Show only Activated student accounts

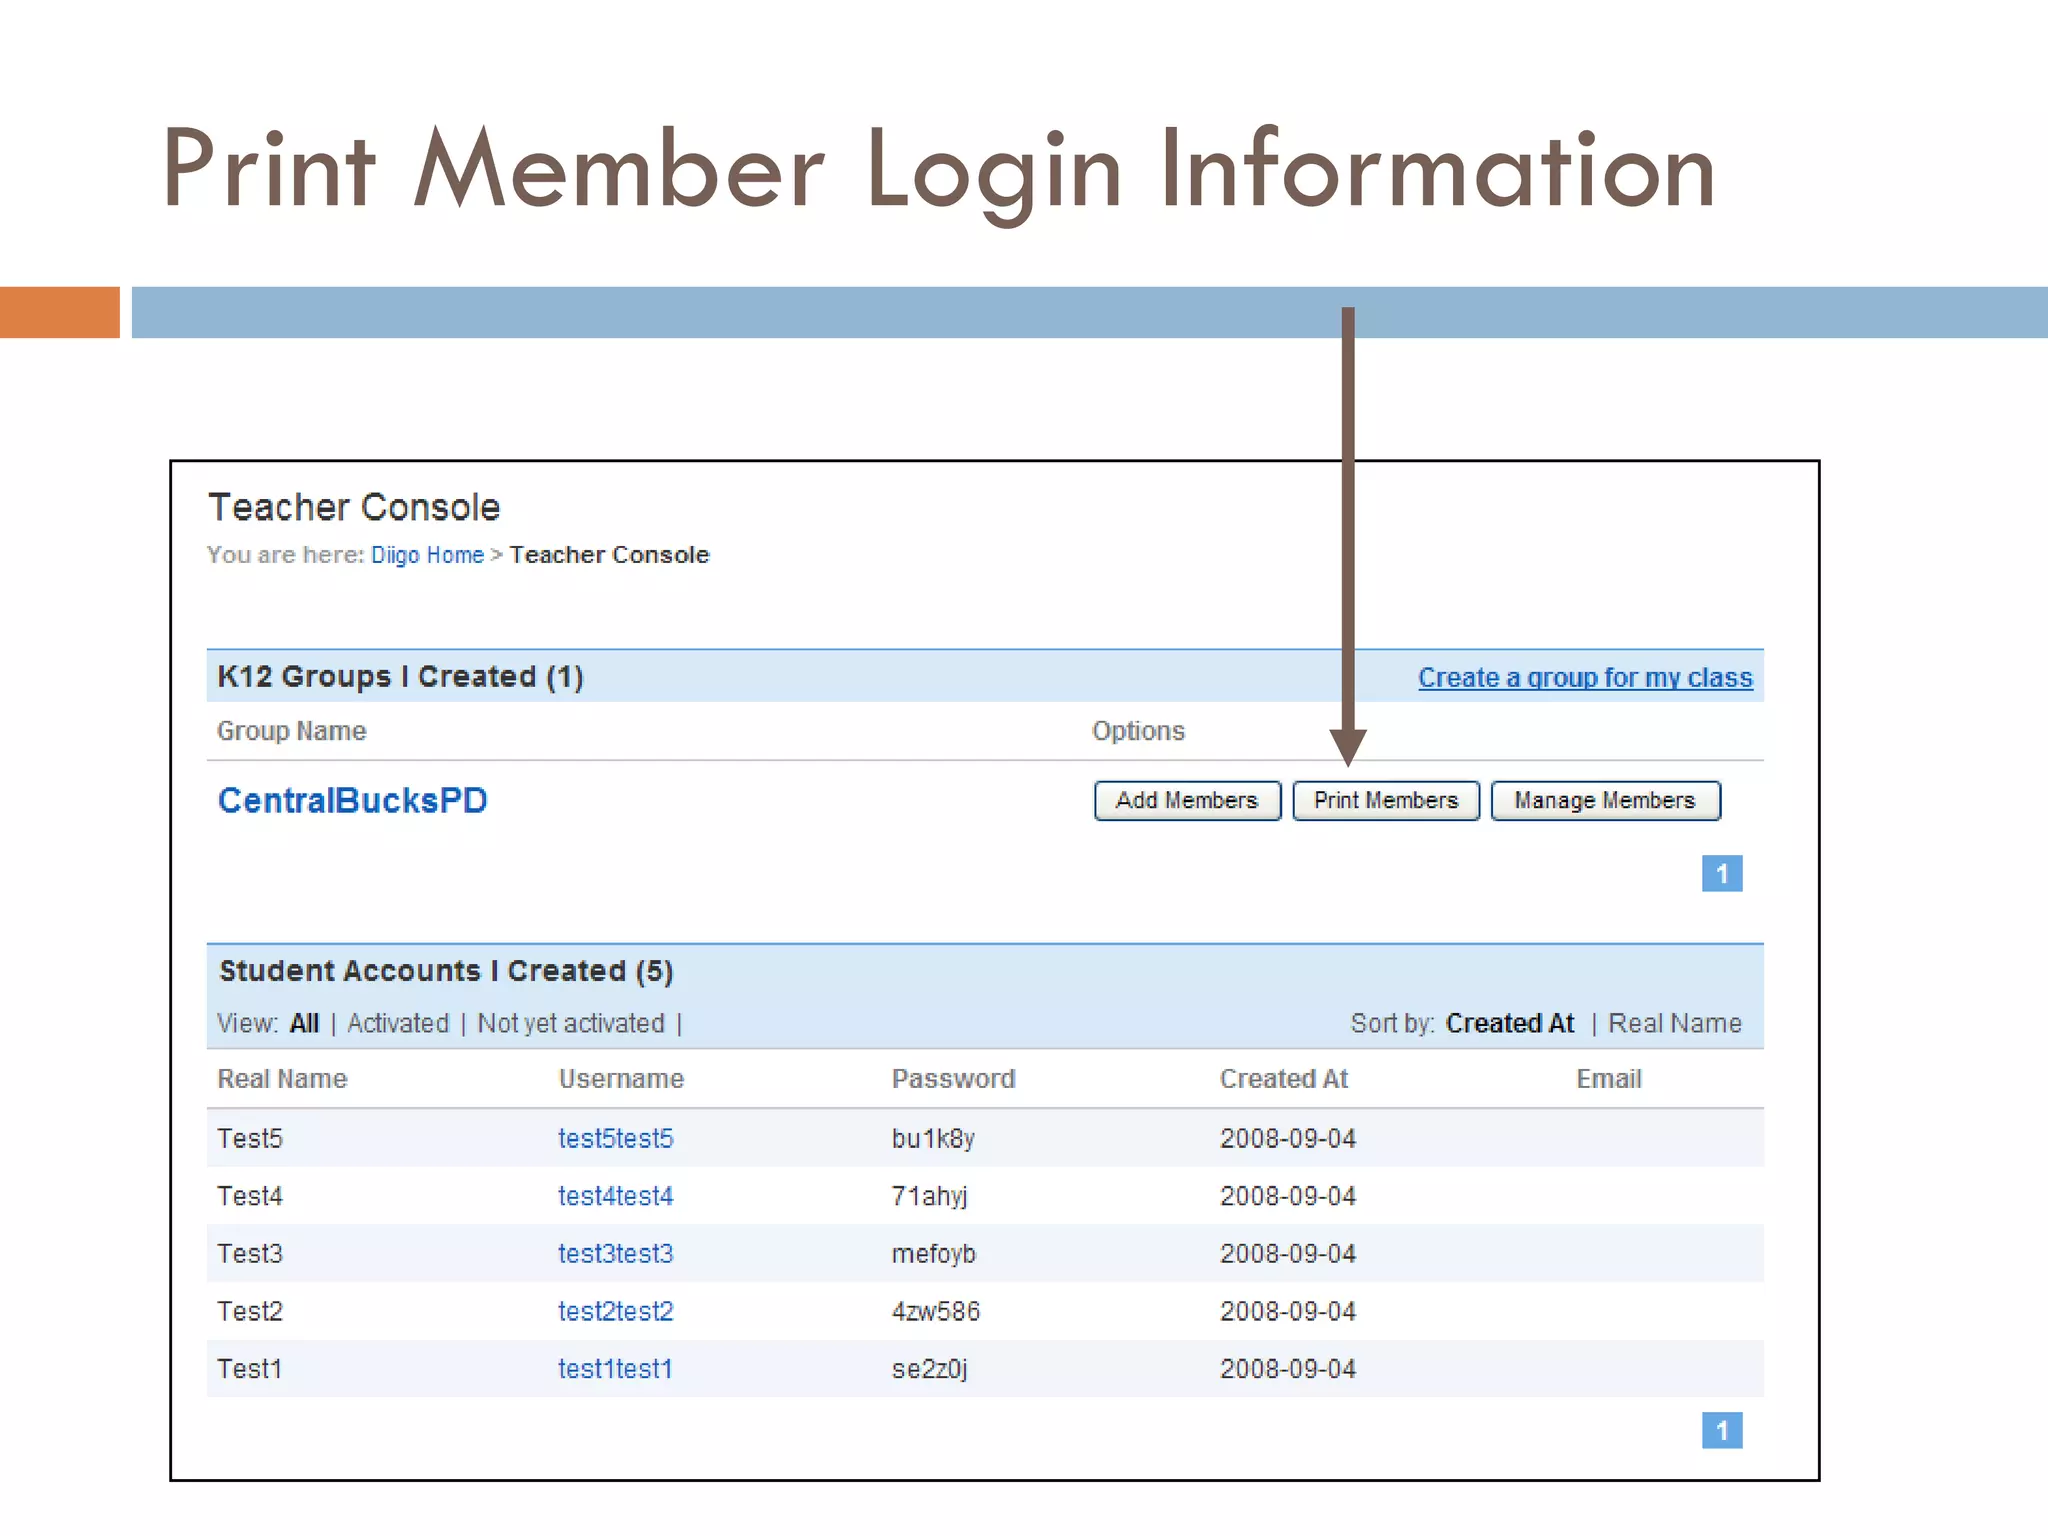coord(398,1023)
